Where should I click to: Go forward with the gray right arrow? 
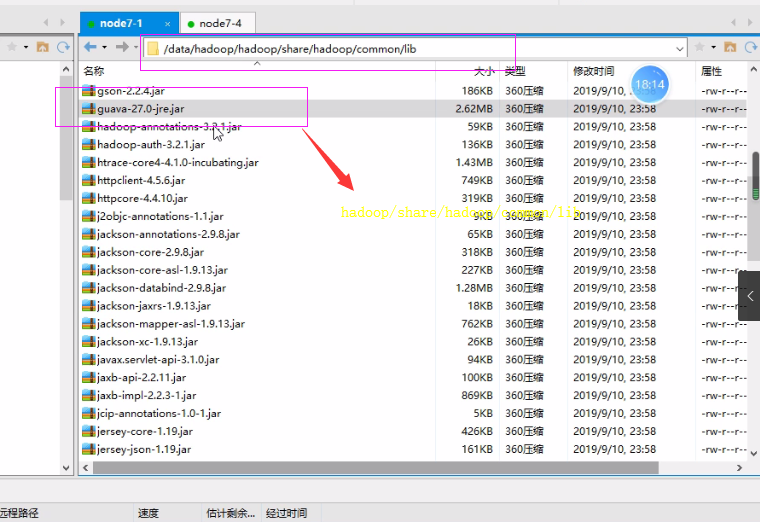[122, 47]
